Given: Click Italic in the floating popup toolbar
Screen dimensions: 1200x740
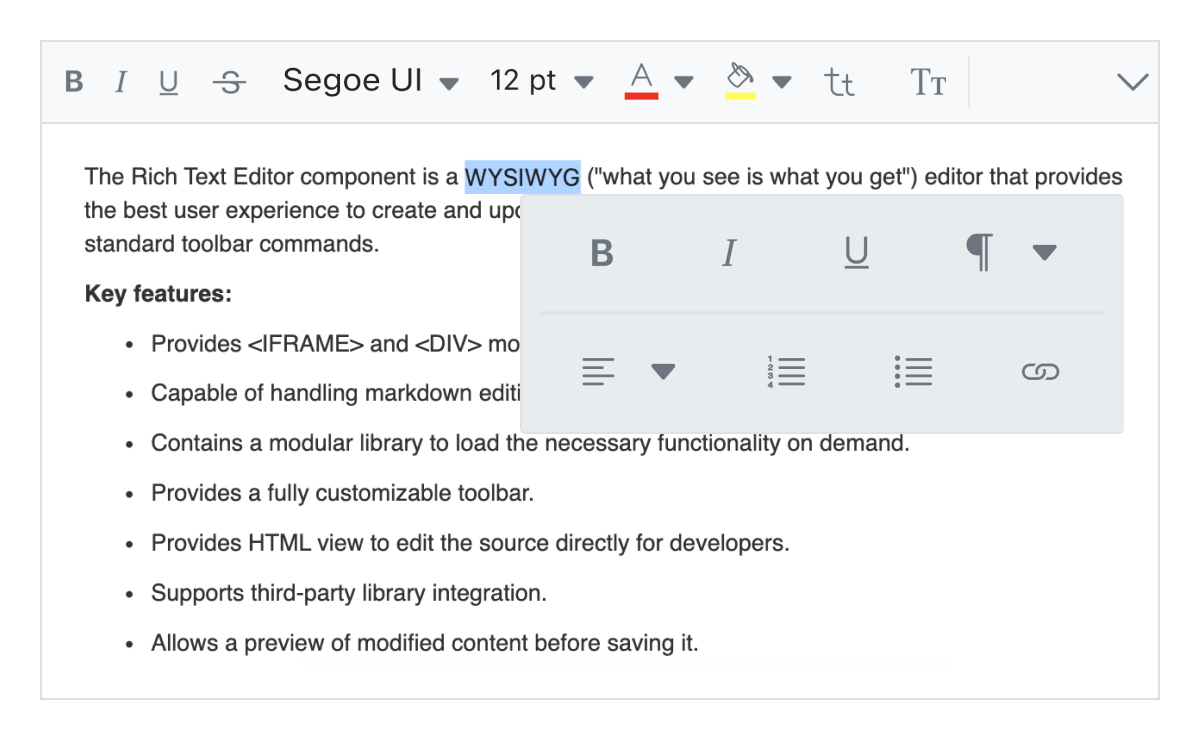Looking at the screenshot, I should [729, 254].
